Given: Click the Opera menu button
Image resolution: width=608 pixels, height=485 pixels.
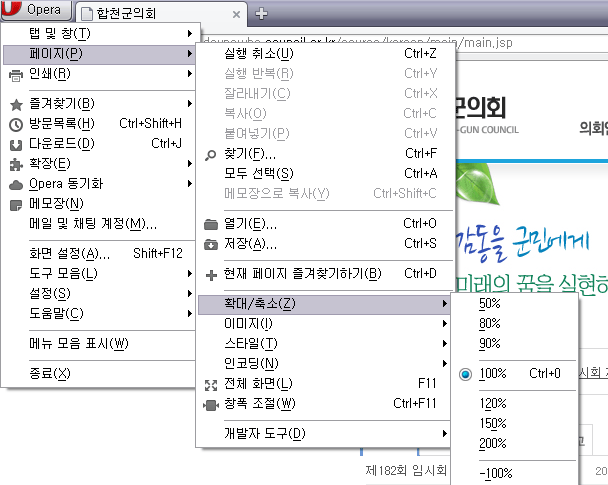Looking at the screenshot, I should (36, 10).
